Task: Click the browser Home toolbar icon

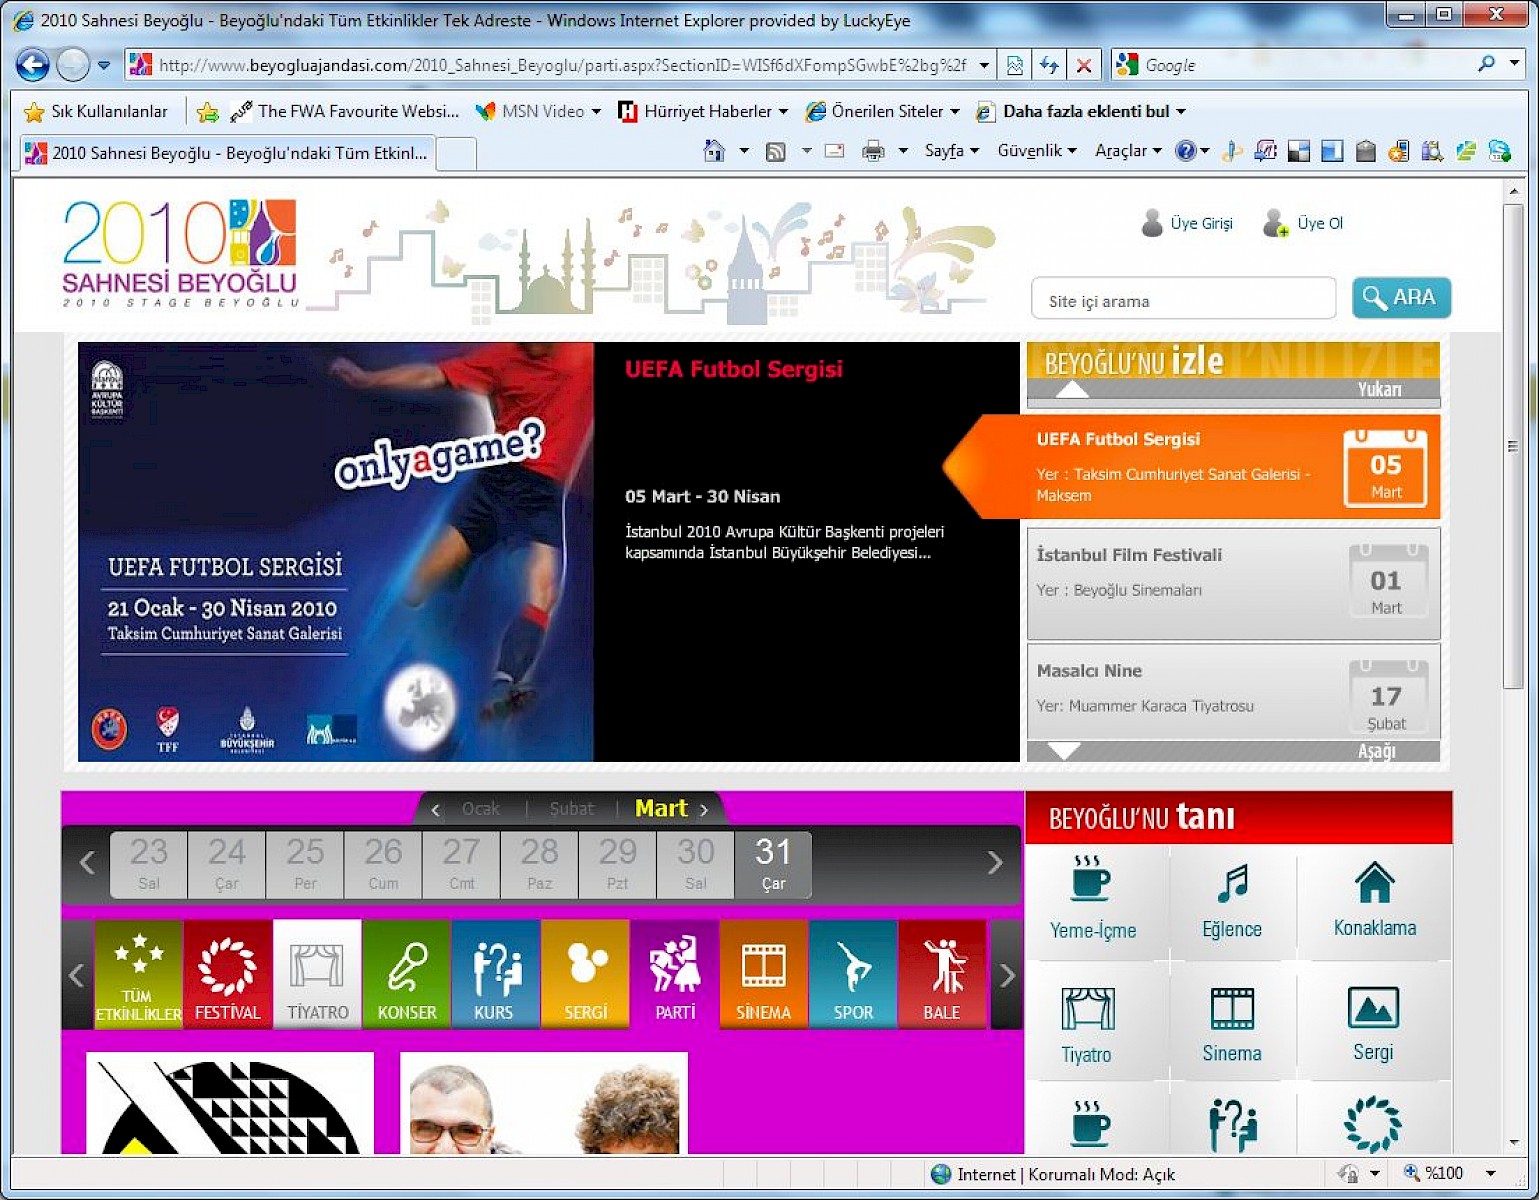Action: pyautogui.click(x=714, y=151)
